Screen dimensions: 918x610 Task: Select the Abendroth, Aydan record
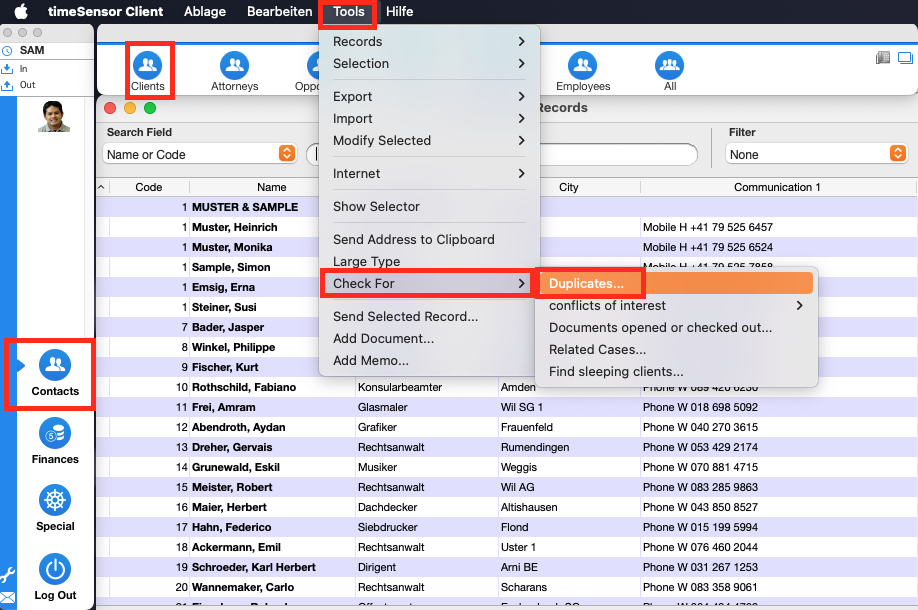(506, 427)
